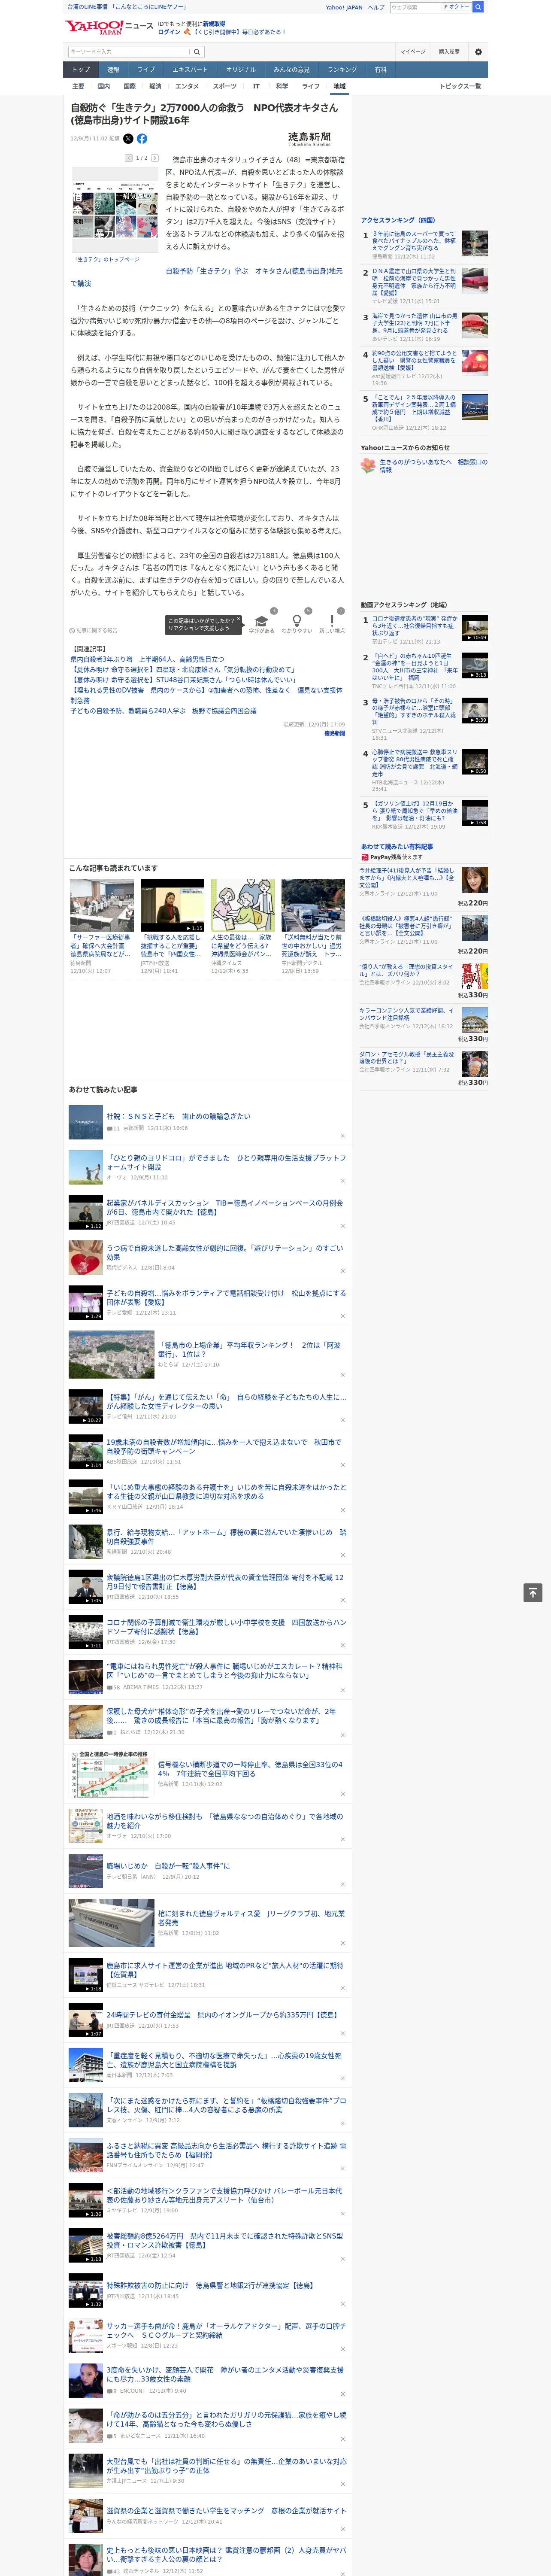Select the トップ navigation tab
This screenshot has width=551, height=2576.
[x=81, y=70]
